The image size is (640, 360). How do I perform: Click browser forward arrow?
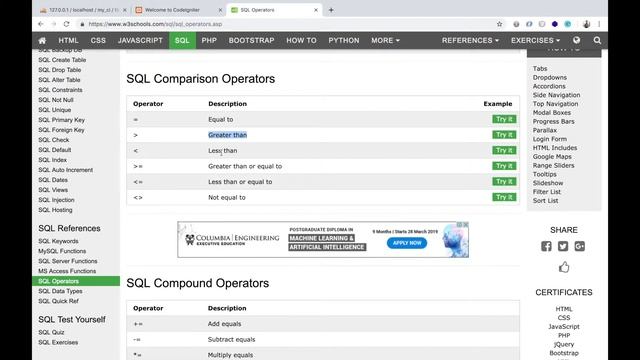click(53, 24)
